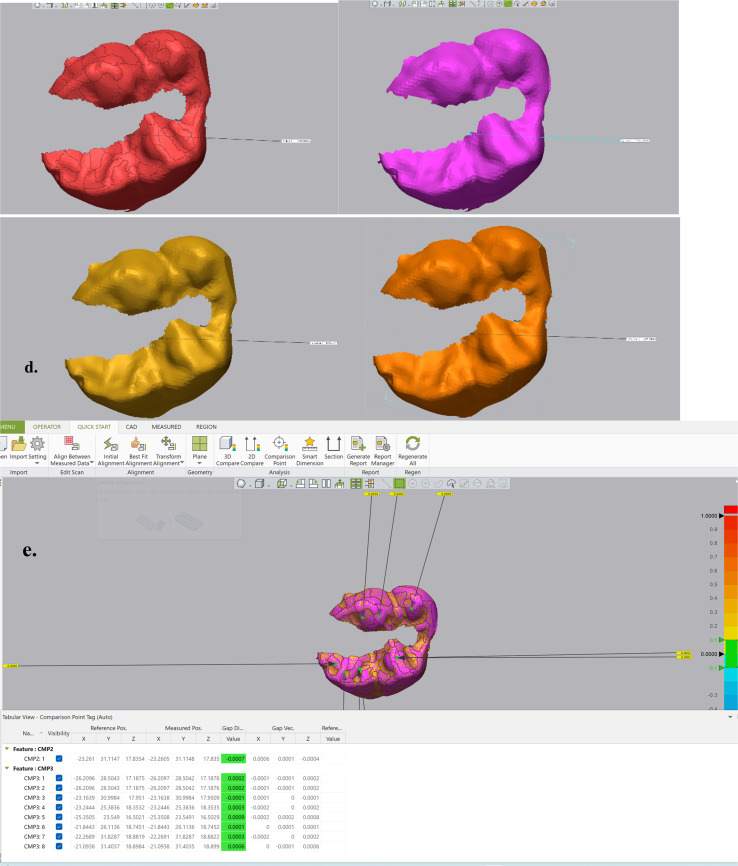Select the QUICK START tab
The image size is (738, 866).
pyautogui.click(x=94, y=427)
